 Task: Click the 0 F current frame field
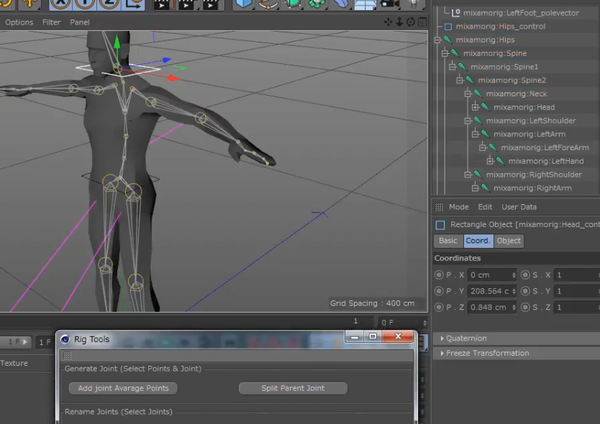(x=401, y=323)
